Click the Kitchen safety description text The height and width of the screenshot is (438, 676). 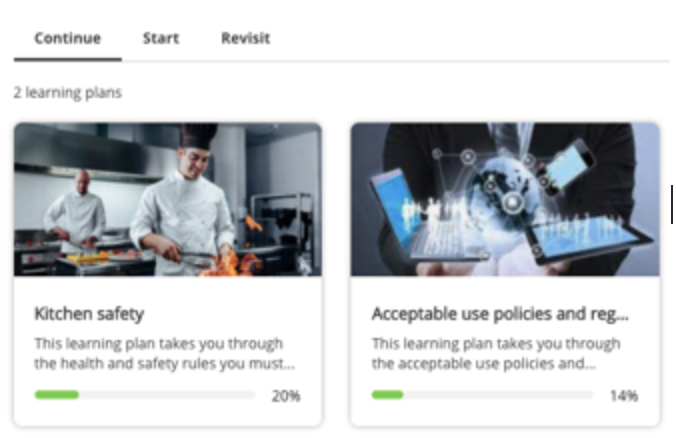click(164, 353)
